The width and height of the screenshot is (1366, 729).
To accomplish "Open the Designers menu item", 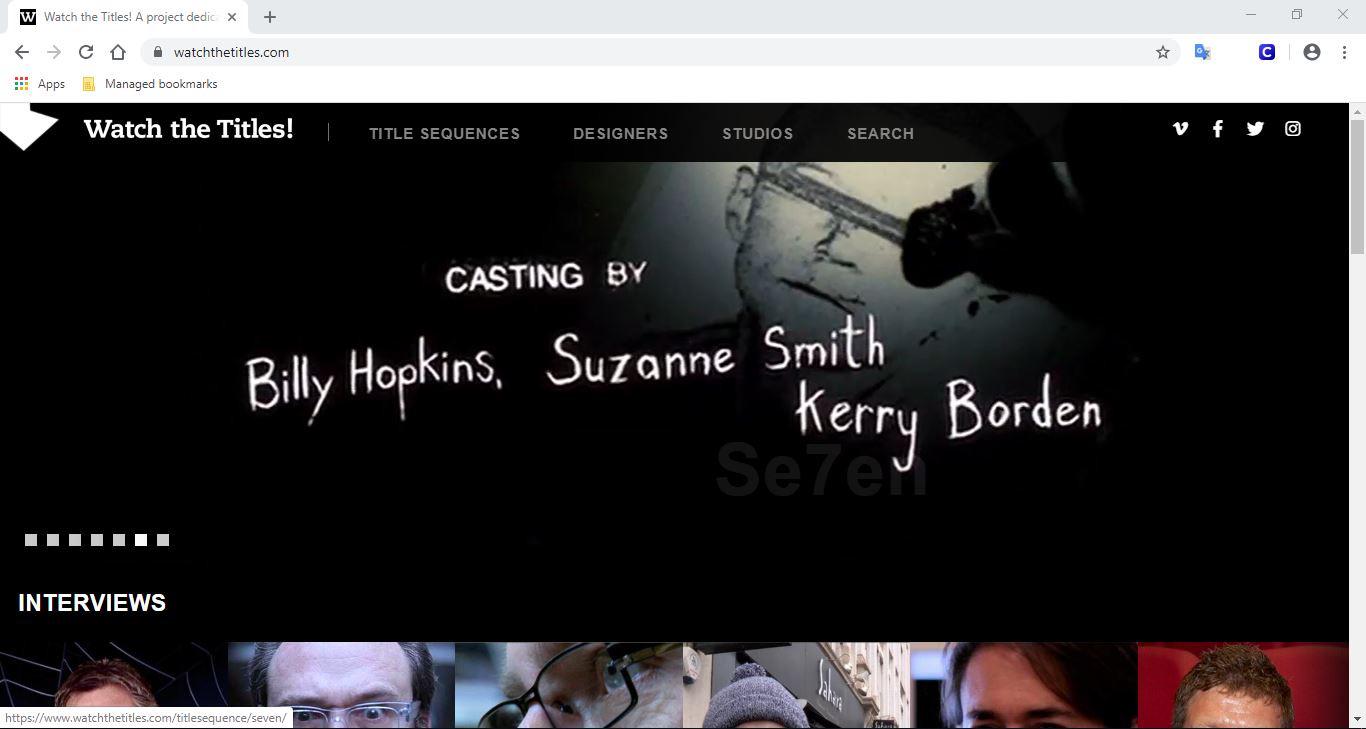I will coord(620,133).
